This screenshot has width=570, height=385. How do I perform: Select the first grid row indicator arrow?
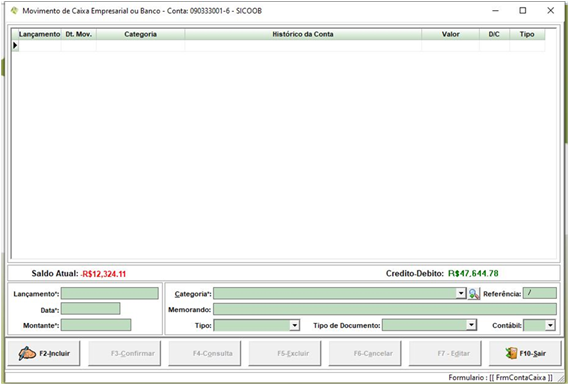point(15,45)
